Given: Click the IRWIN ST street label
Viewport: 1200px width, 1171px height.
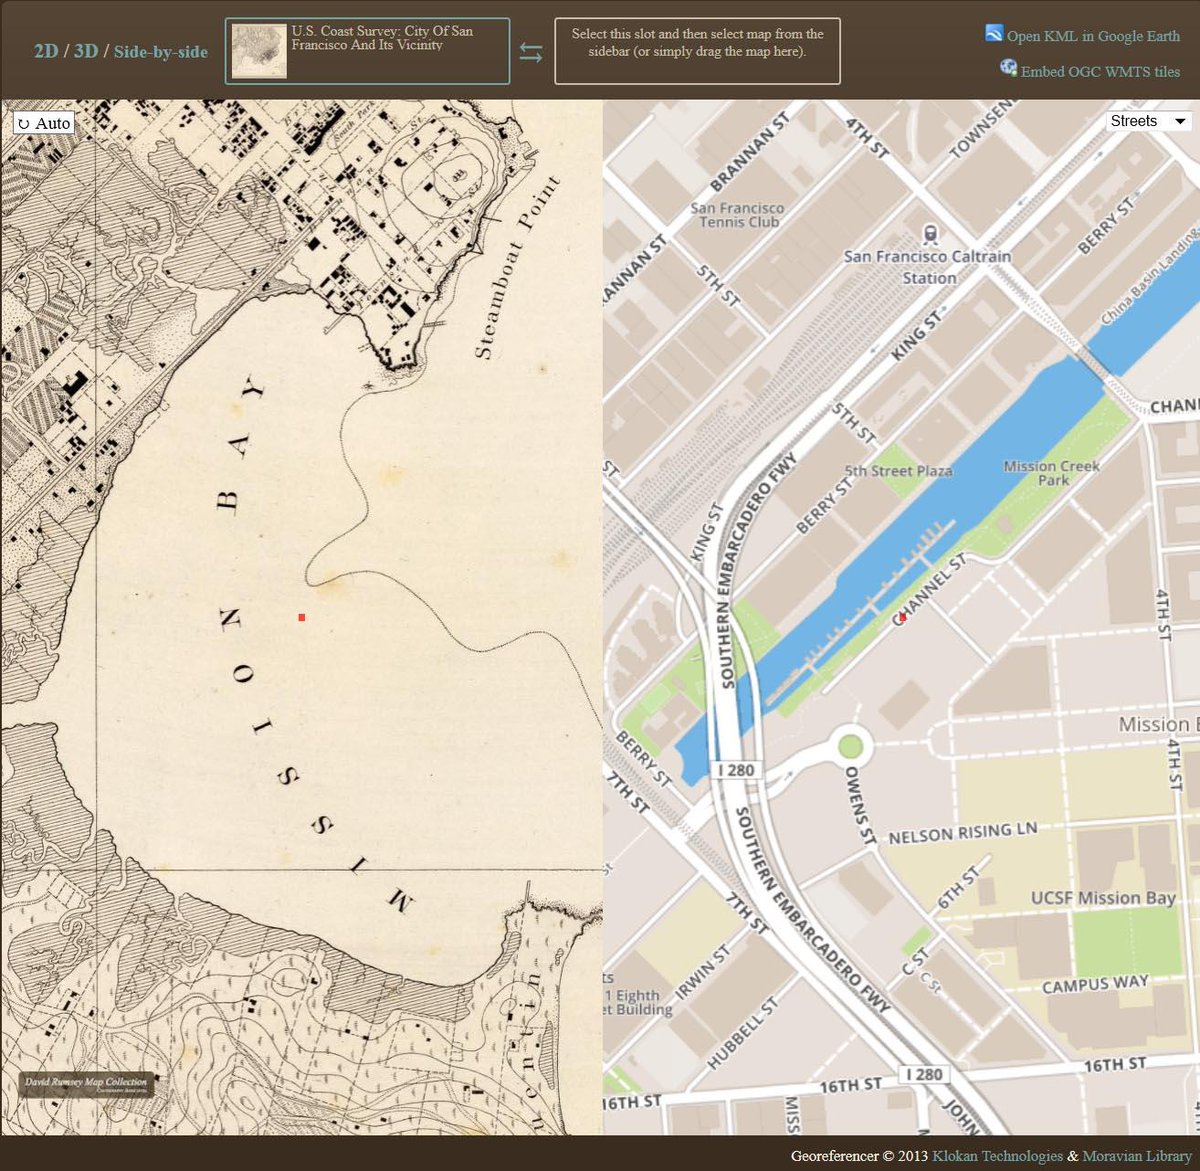Looking at the screenshot, I should 703,974.
